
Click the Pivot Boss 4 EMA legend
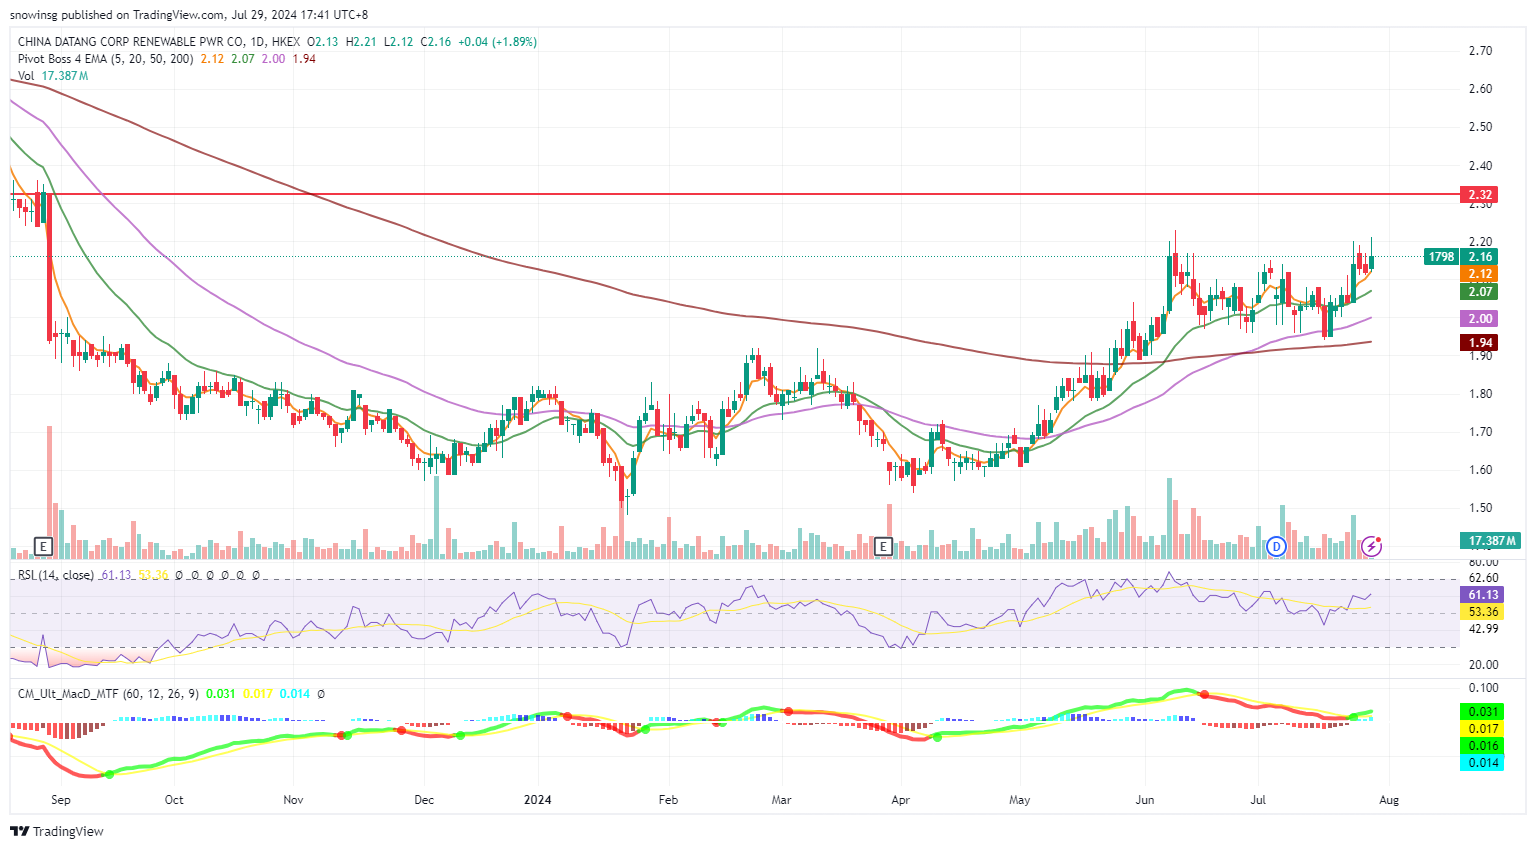click(x=106, y=59)
